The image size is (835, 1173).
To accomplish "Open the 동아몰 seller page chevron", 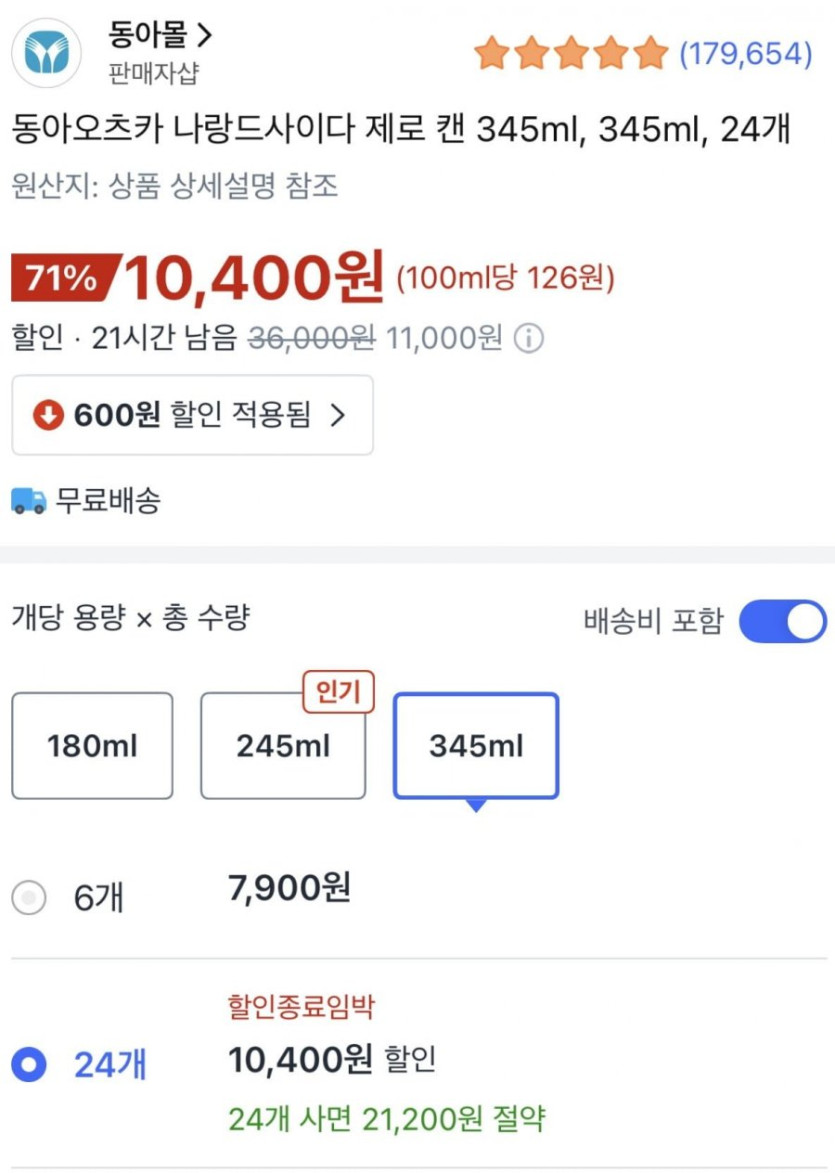I will [x=205, y=37].
